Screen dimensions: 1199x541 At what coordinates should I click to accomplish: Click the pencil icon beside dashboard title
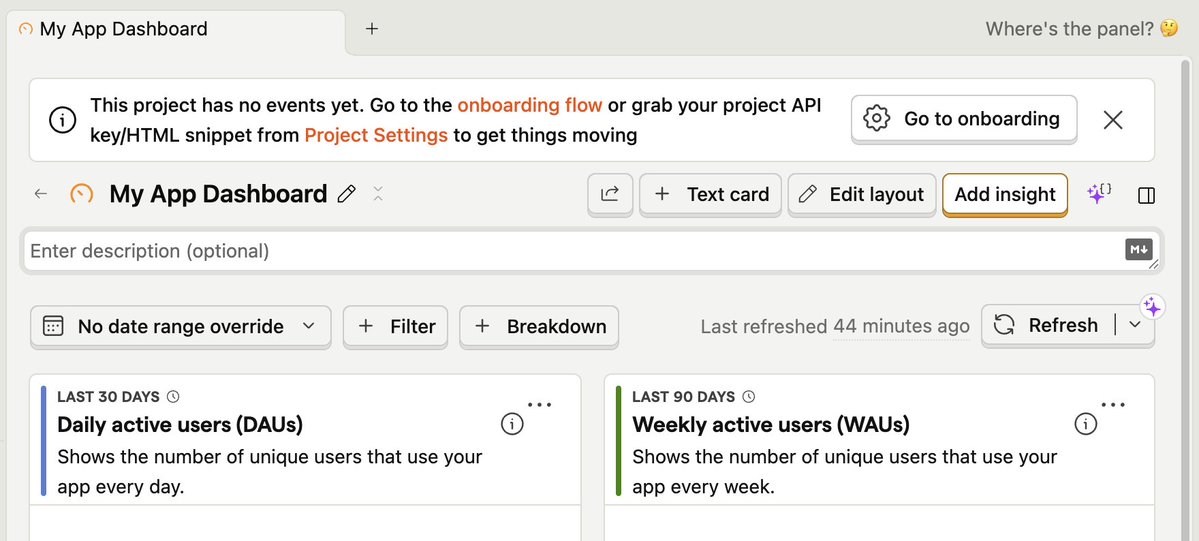[x=347, y=194]
